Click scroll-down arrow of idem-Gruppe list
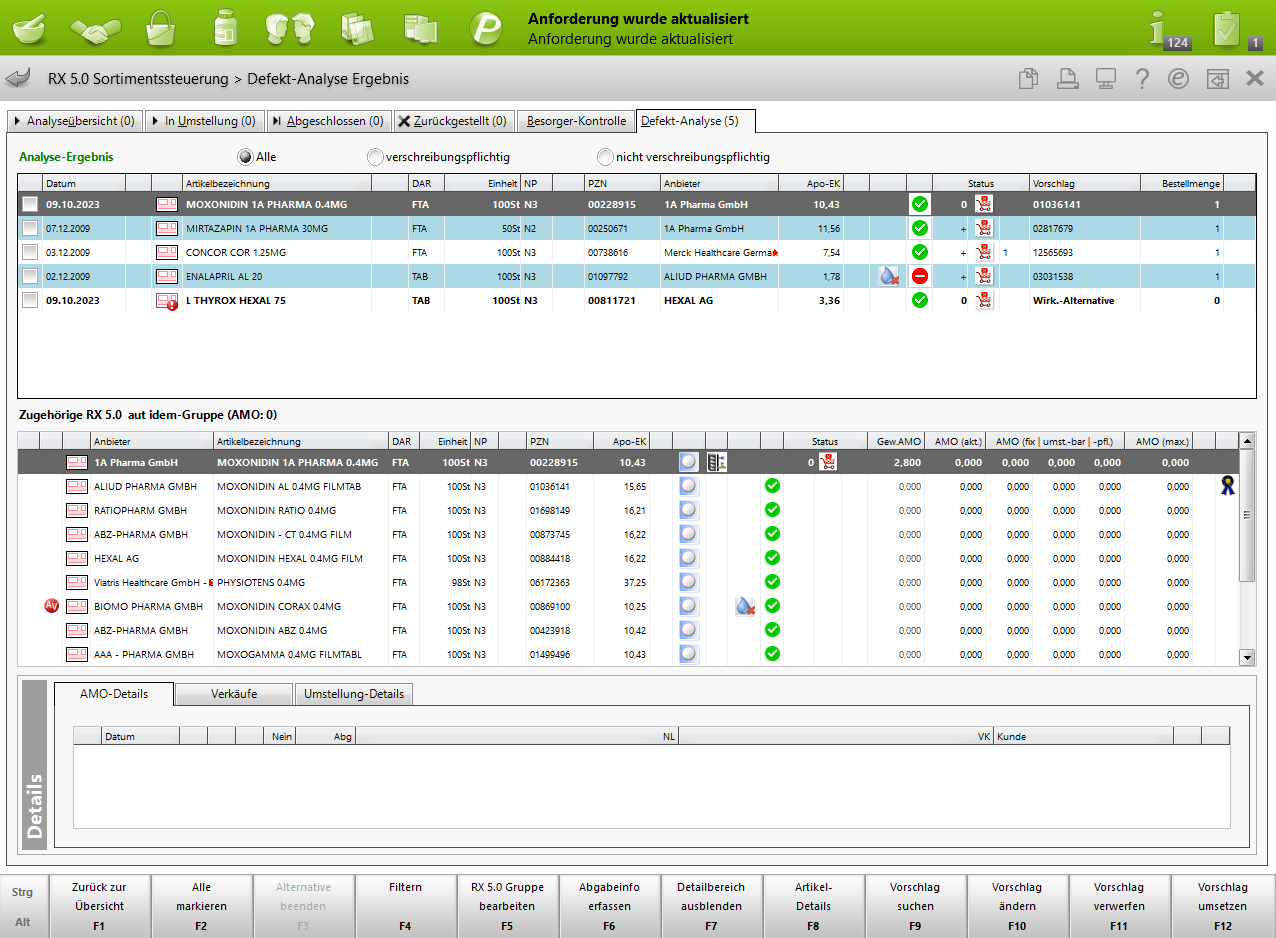 [1246, 657]
